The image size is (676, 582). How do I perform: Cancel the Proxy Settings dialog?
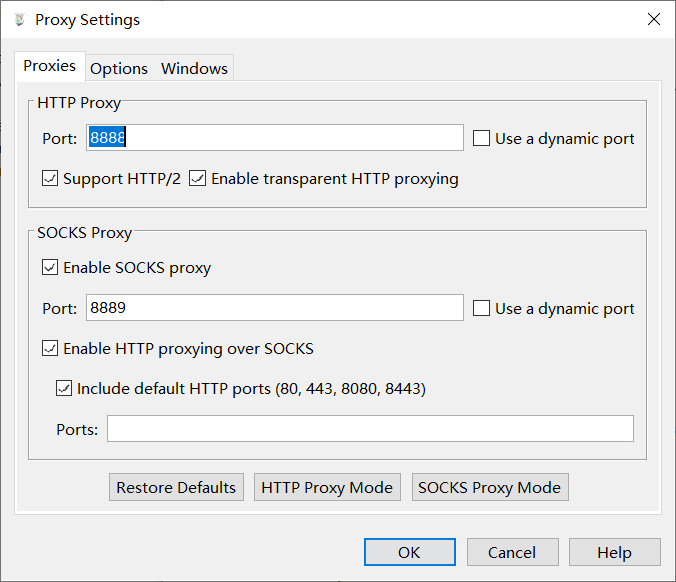(x=512, y=552)
